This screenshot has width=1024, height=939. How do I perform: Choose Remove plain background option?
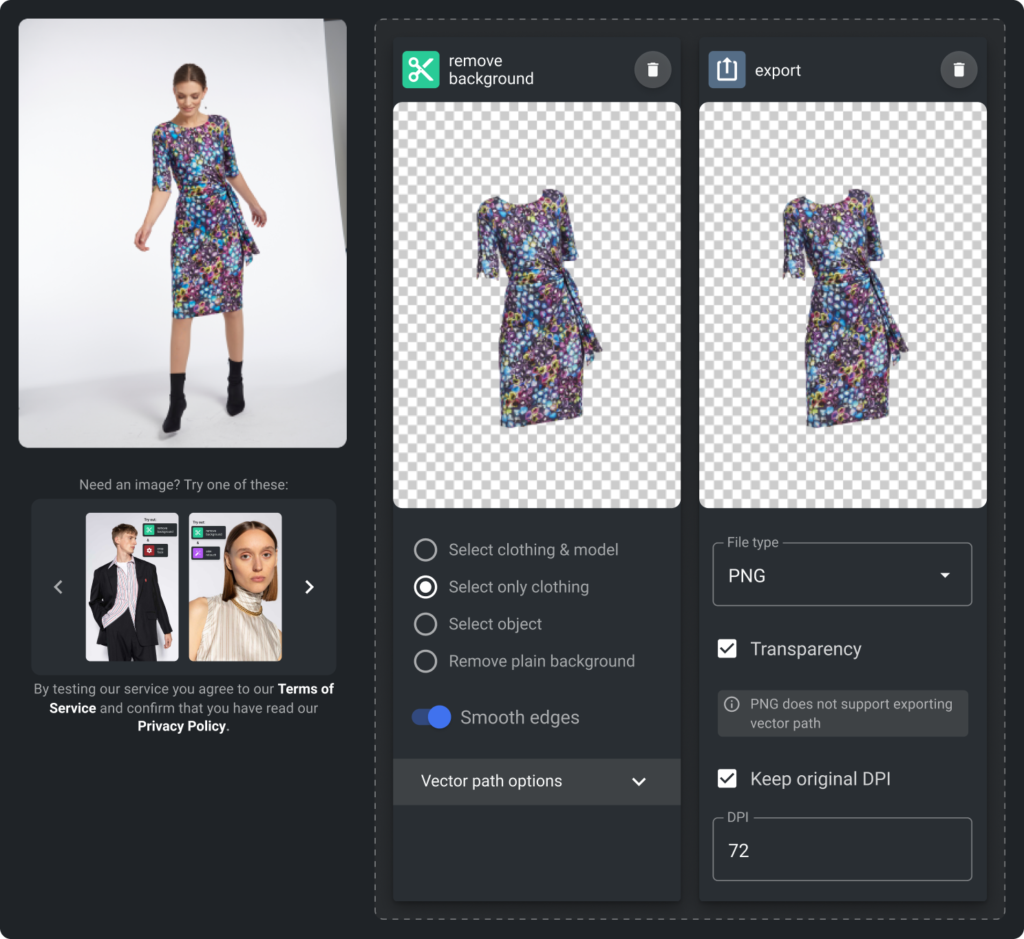coord(524,661)
